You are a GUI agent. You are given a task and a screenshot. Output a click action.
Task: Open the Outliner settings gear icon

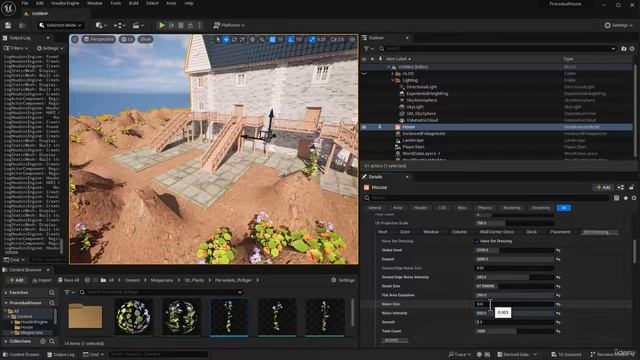[632, 49]
